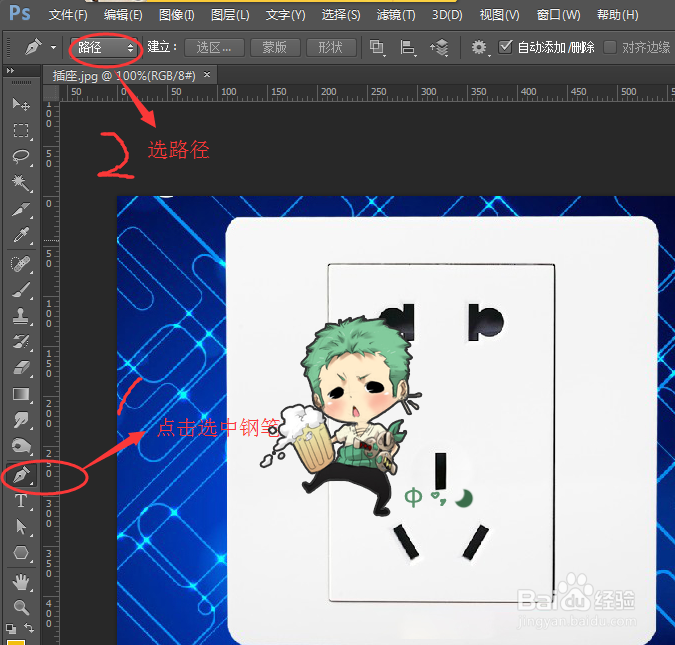675x645 pixels.
Task: Open path arrangement icon
Action: [x=439, y=47]
